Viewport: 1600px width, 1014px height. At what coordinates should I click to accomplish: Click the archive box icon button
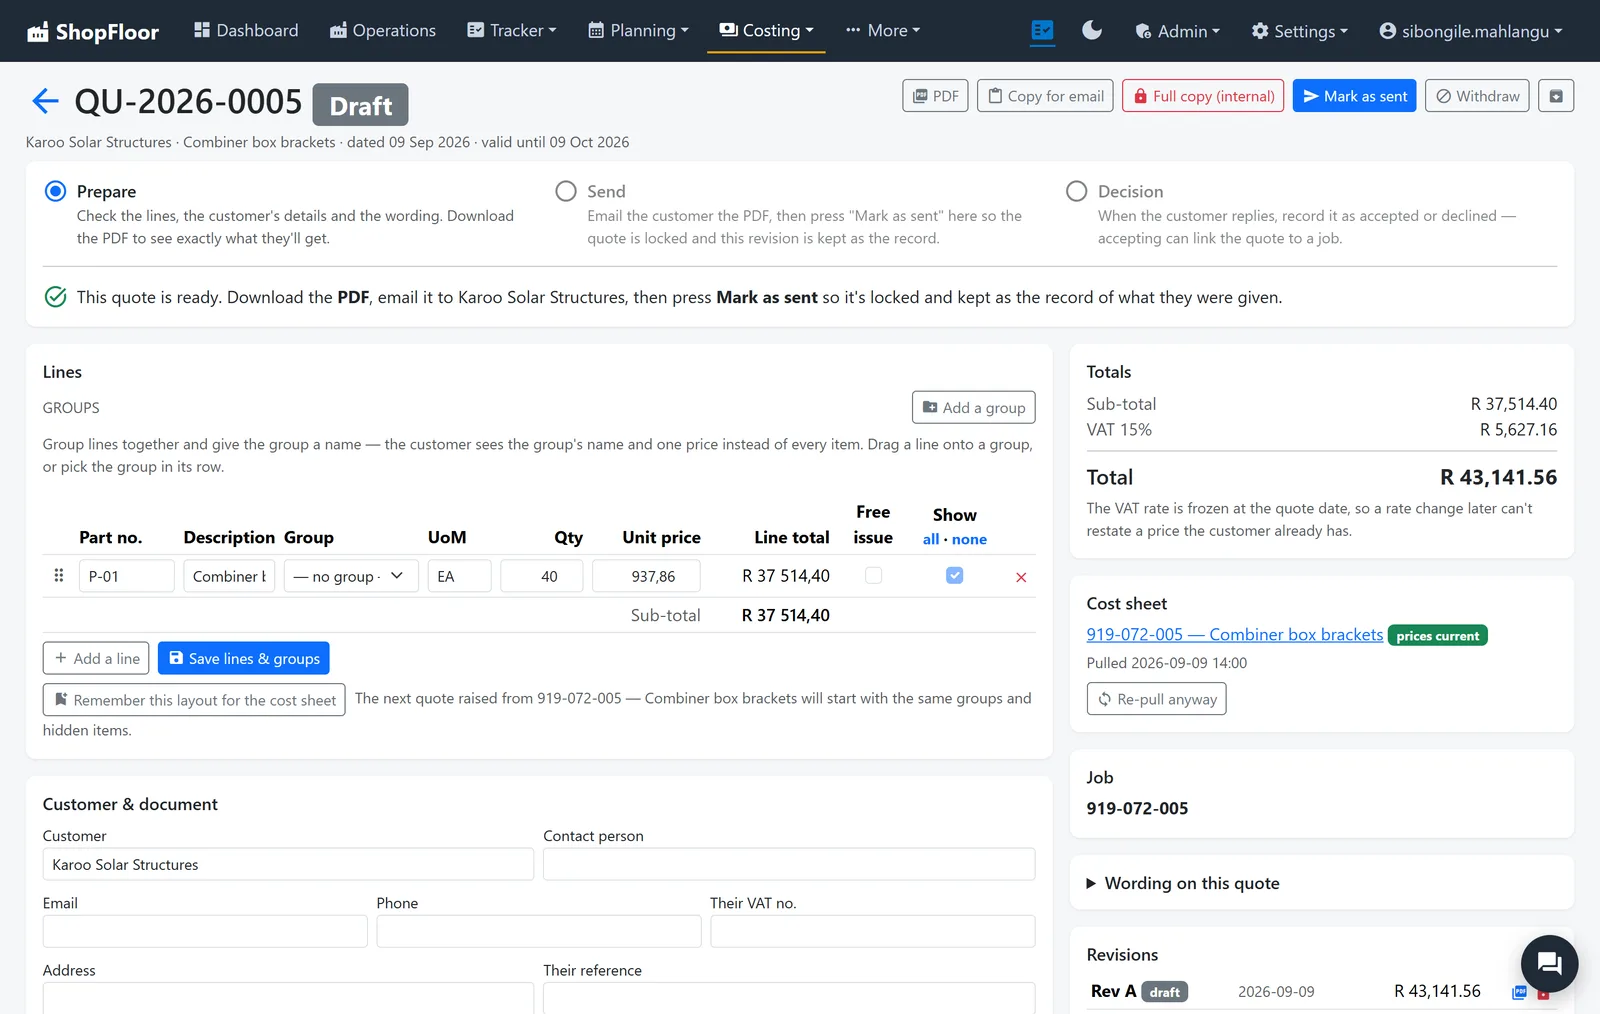(x=1556, y=96)
